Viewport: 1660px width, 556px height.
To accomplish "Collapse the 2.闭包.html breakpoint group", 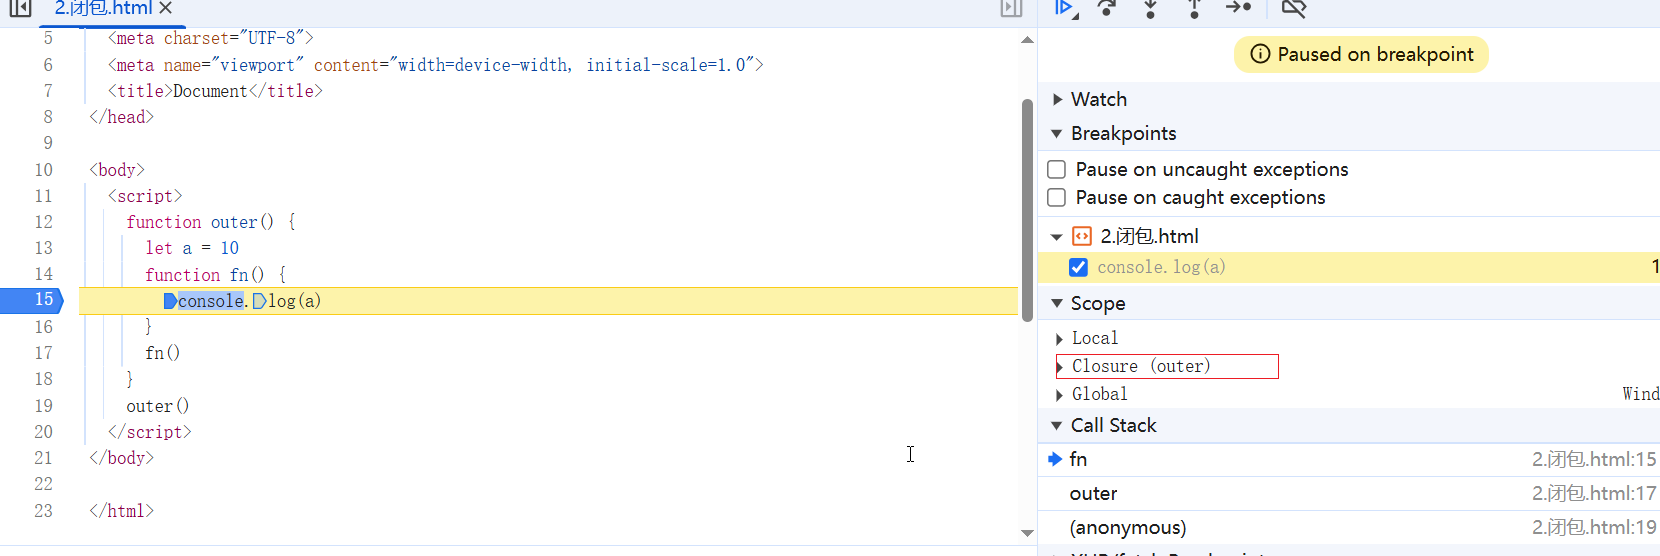I will pyautogui.click(x=1057, y=237).
